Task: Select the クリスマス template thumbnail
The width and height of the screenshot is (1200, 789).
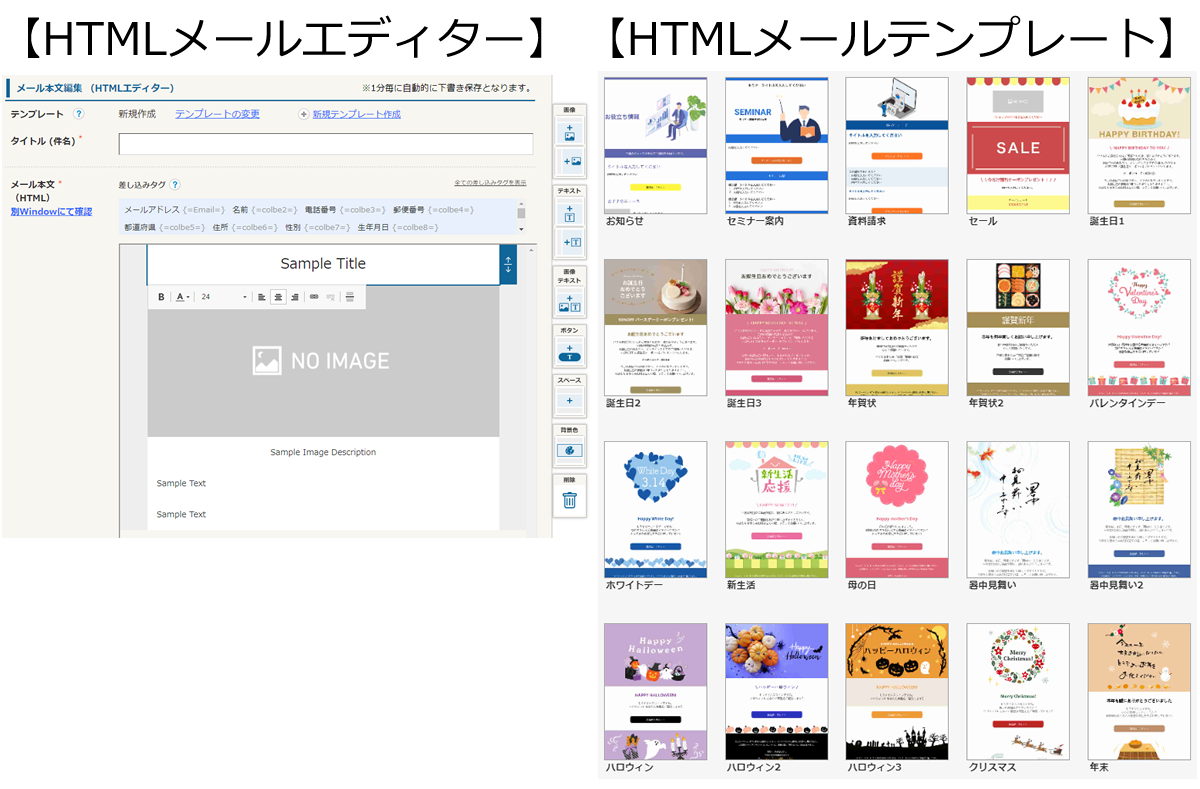Action: pyautogui.click(x=1018, y=692)
